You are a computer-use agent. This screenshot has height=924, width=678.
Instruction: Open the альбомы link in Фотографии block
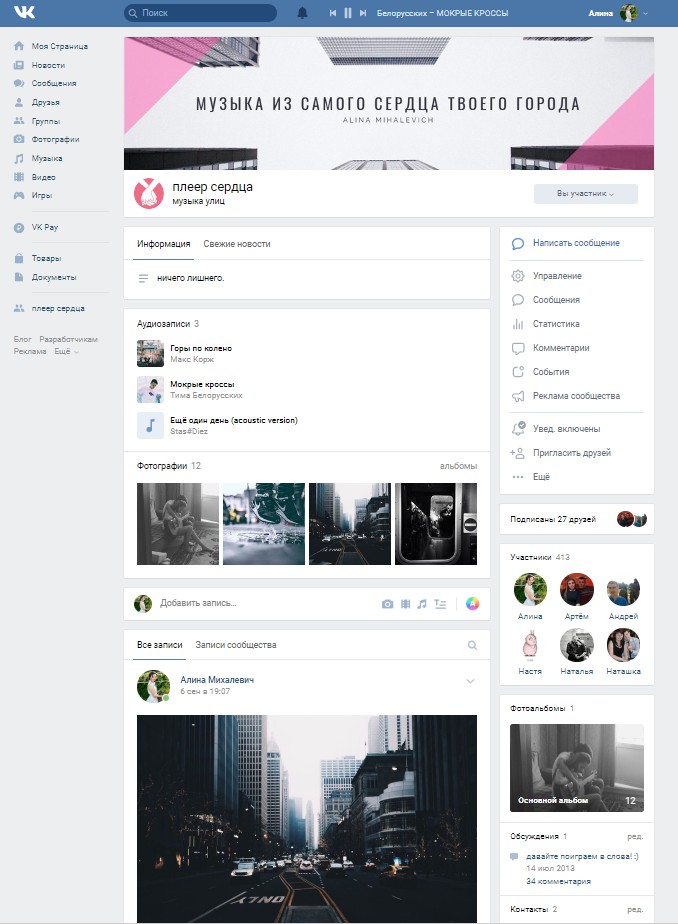[458, 466]
